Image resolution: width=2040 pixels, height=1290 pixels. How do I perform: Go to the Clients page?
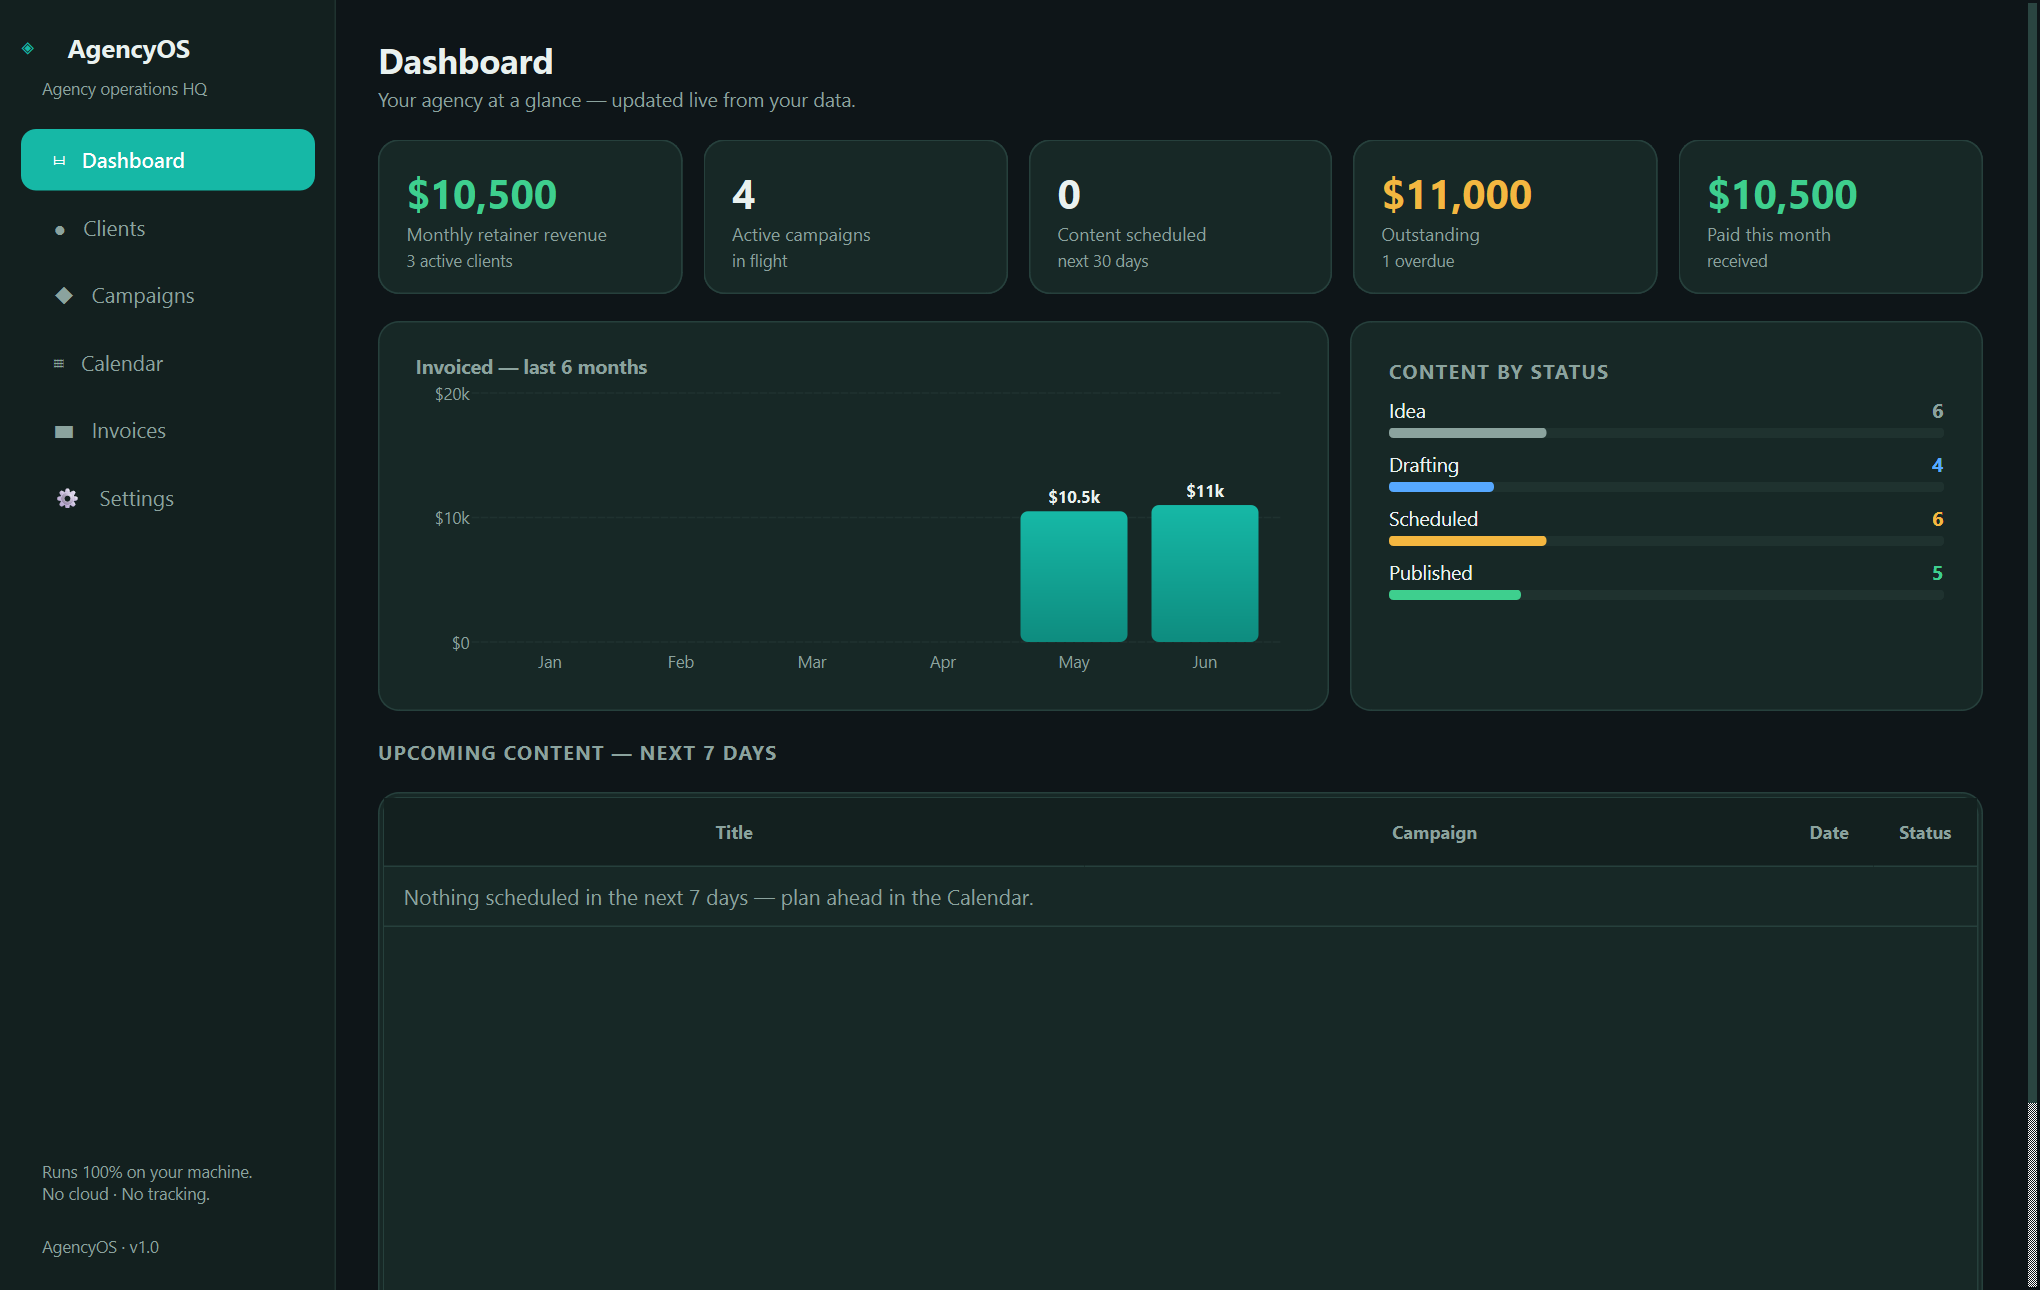click(168, 229)
